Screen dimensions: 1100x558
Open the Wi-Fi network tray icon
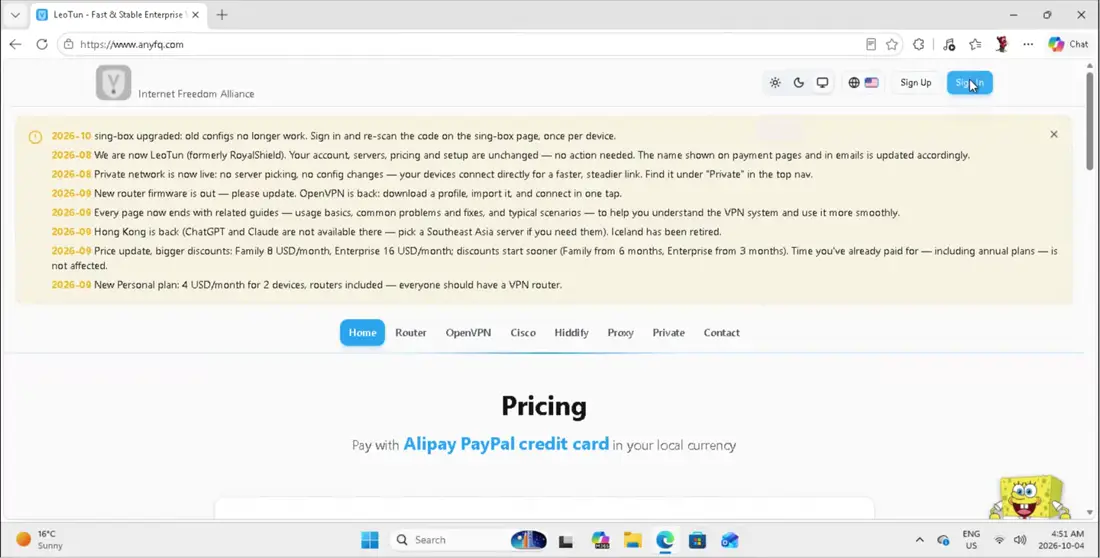pyautogui.click(x=999, y=540)
